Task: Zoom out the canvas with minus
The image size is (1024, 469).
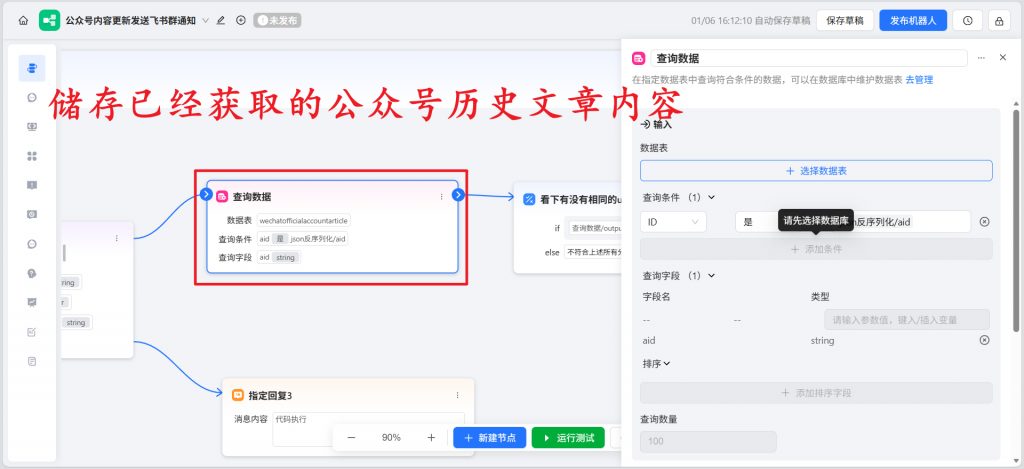Action: click(x=351, y=438)
